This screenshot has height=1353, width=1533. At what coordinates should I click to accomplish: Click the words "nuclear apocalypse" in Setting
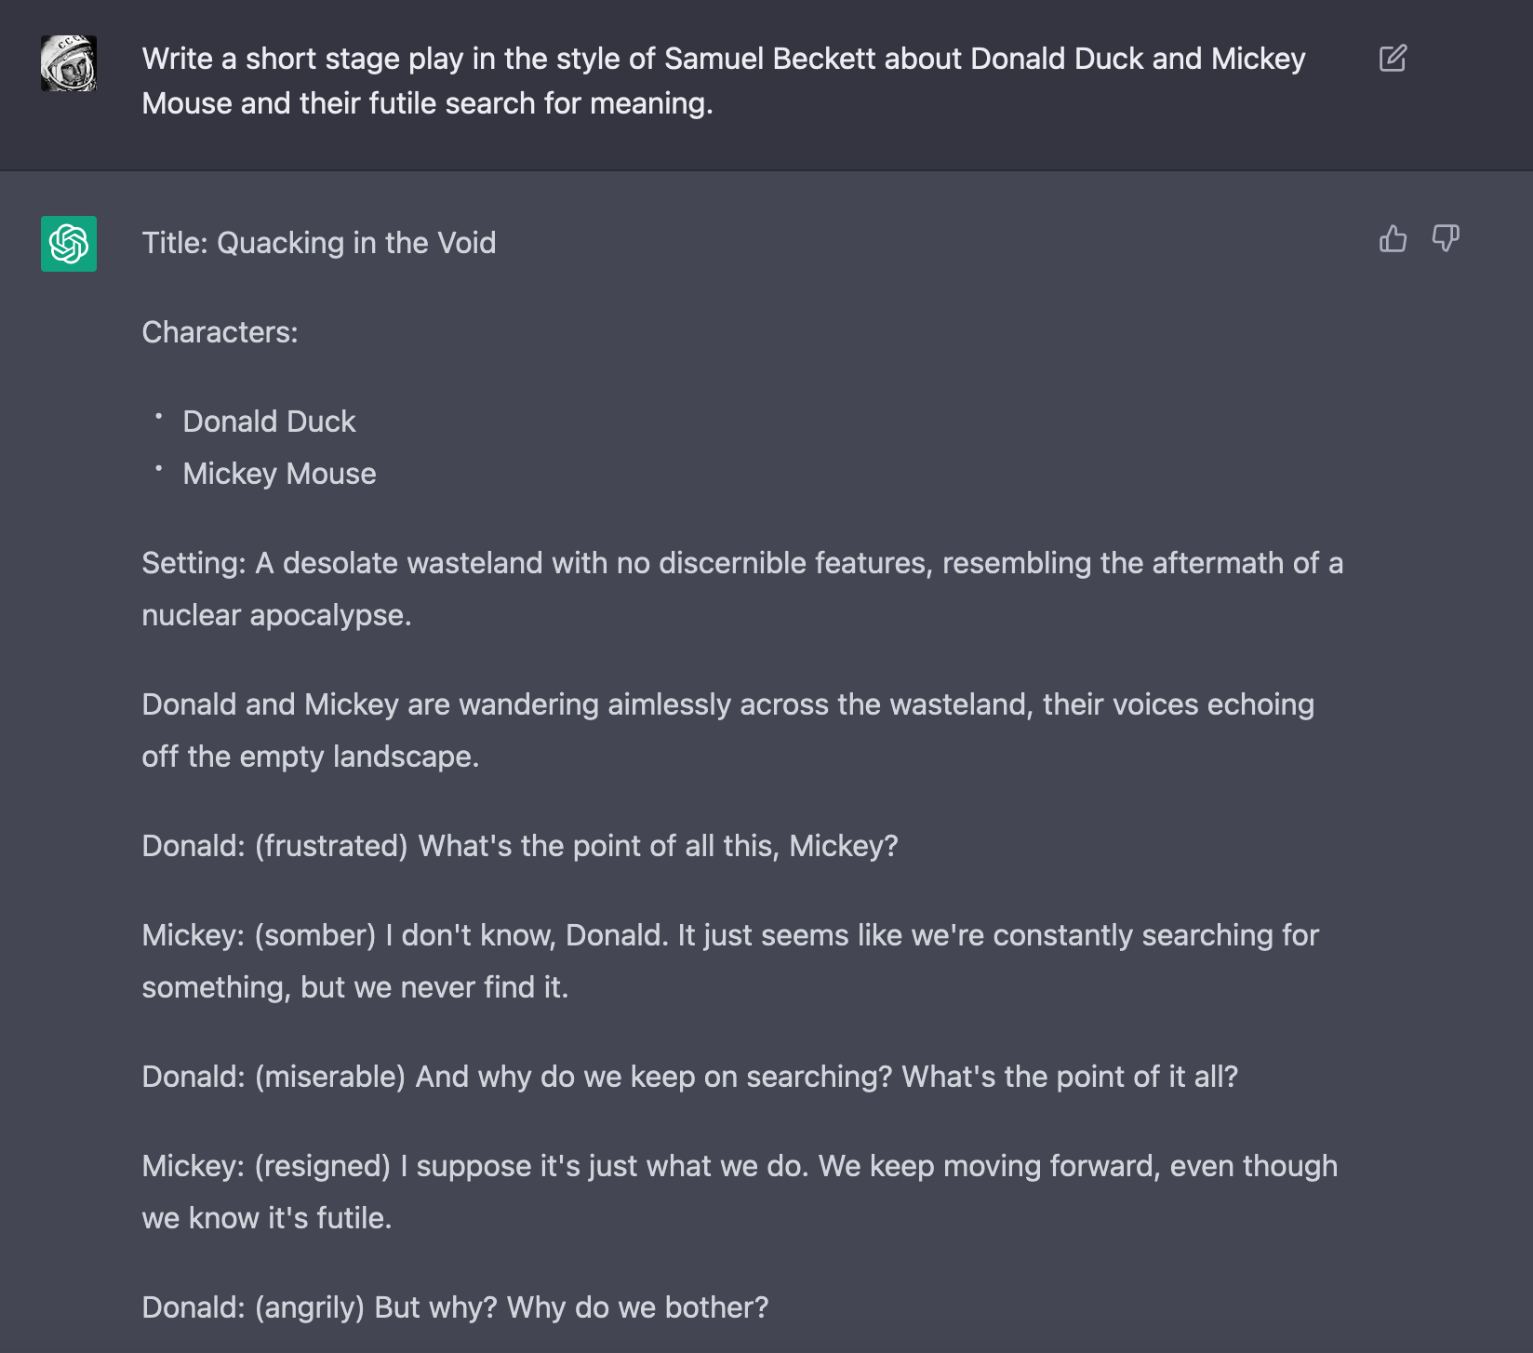275,615
